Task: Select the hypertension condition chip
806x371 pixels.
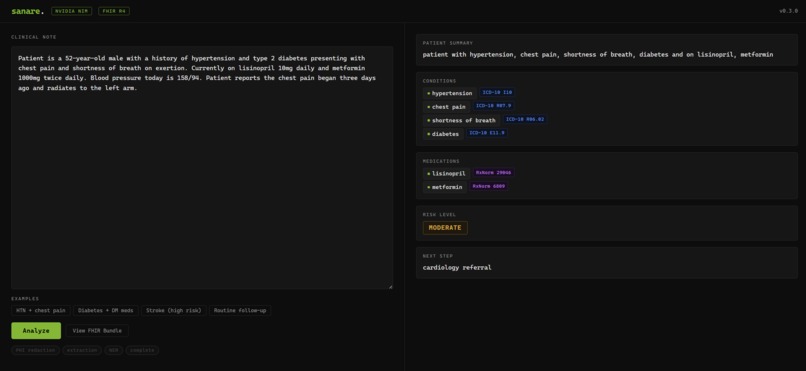Action: coord(449,93)
